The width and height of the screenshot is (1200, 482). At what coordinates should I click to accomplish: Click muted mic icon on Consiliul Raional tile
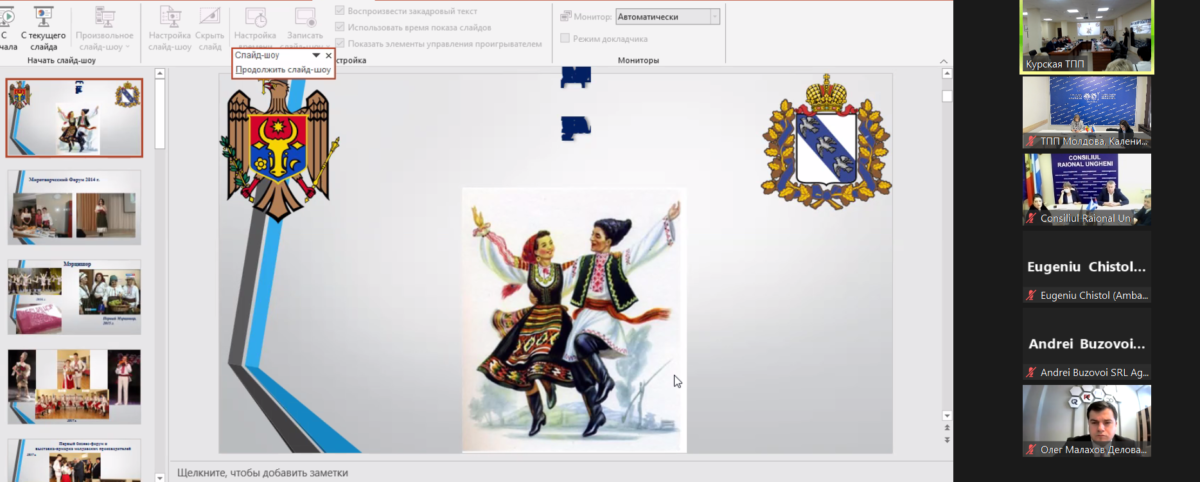click(x=1031, y=218)
